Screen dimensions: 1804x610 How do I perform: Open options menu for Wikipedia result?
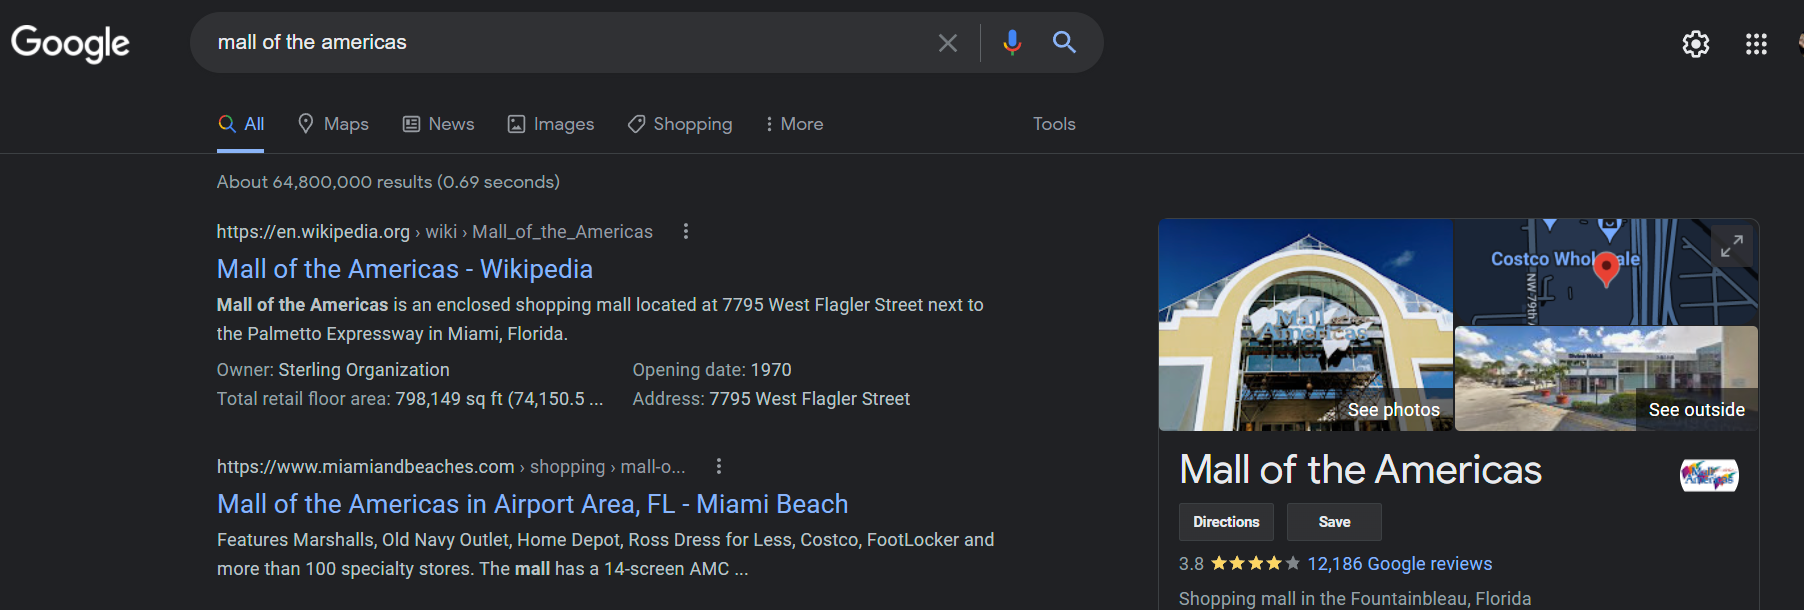(685, 232)
